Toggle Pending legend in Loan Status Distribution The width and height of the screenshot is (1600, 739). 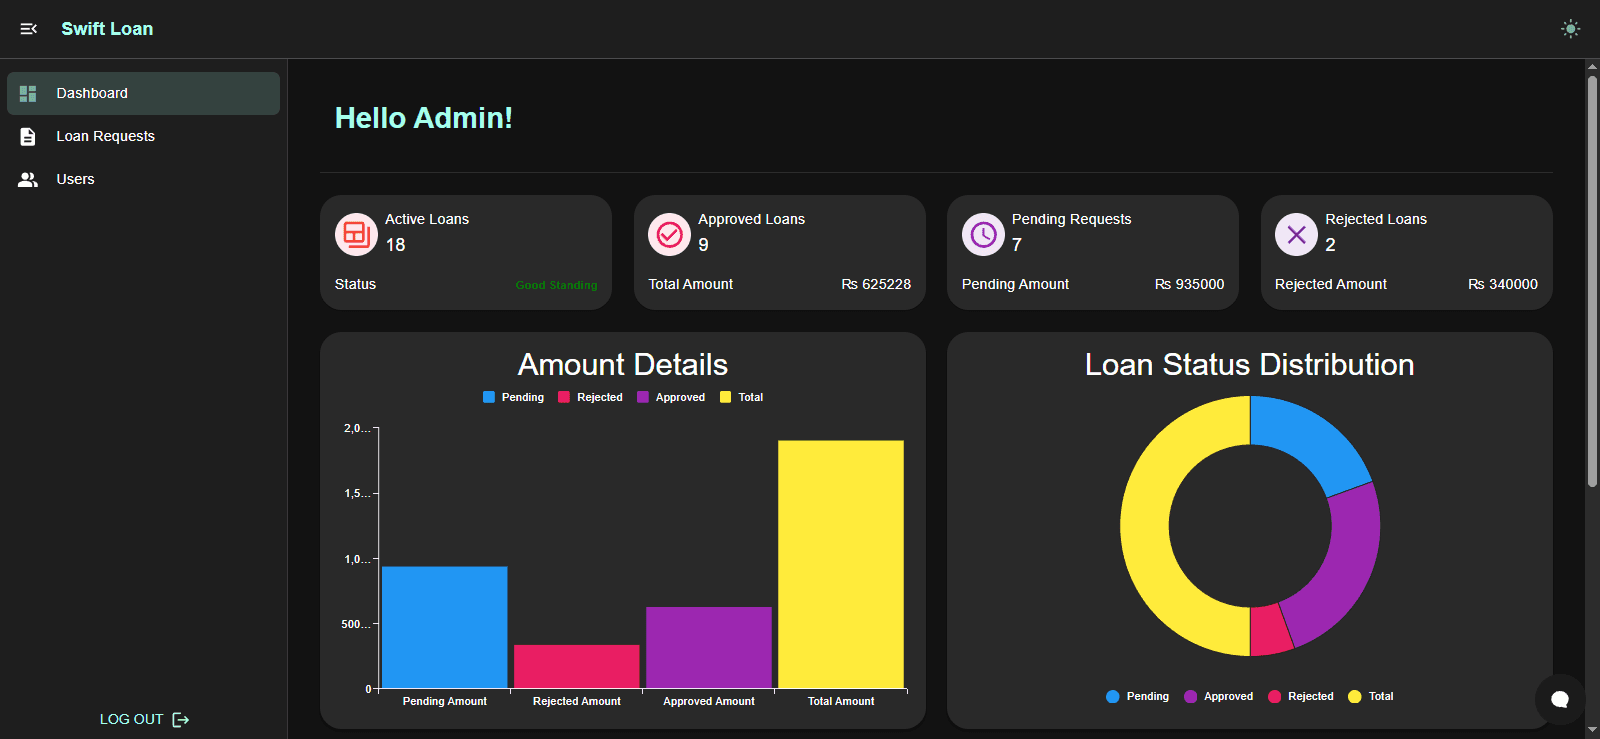coord(1137,696)
